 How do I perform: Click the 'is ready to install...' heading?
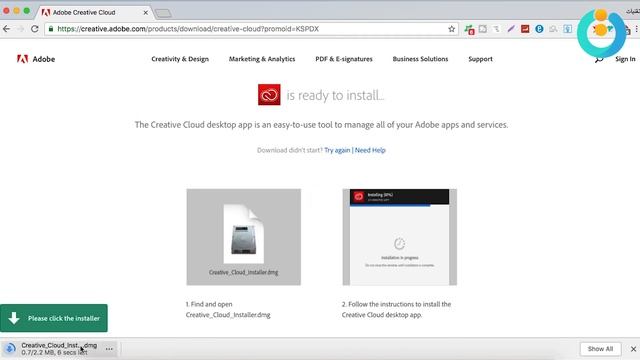pos(335,96)
